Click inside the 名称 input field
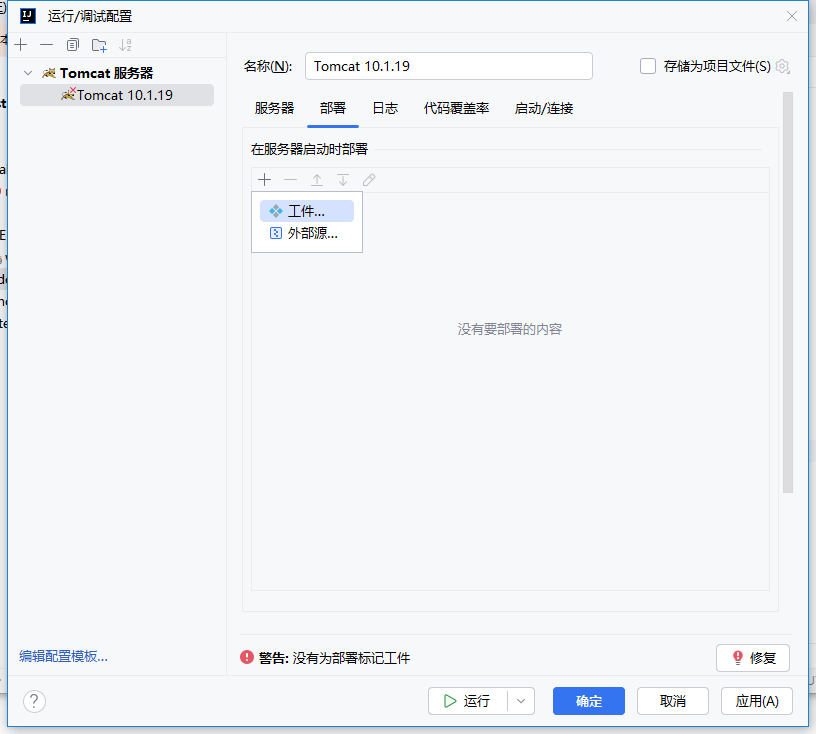This screenshot has width=816, height=734. click(448, 66)
